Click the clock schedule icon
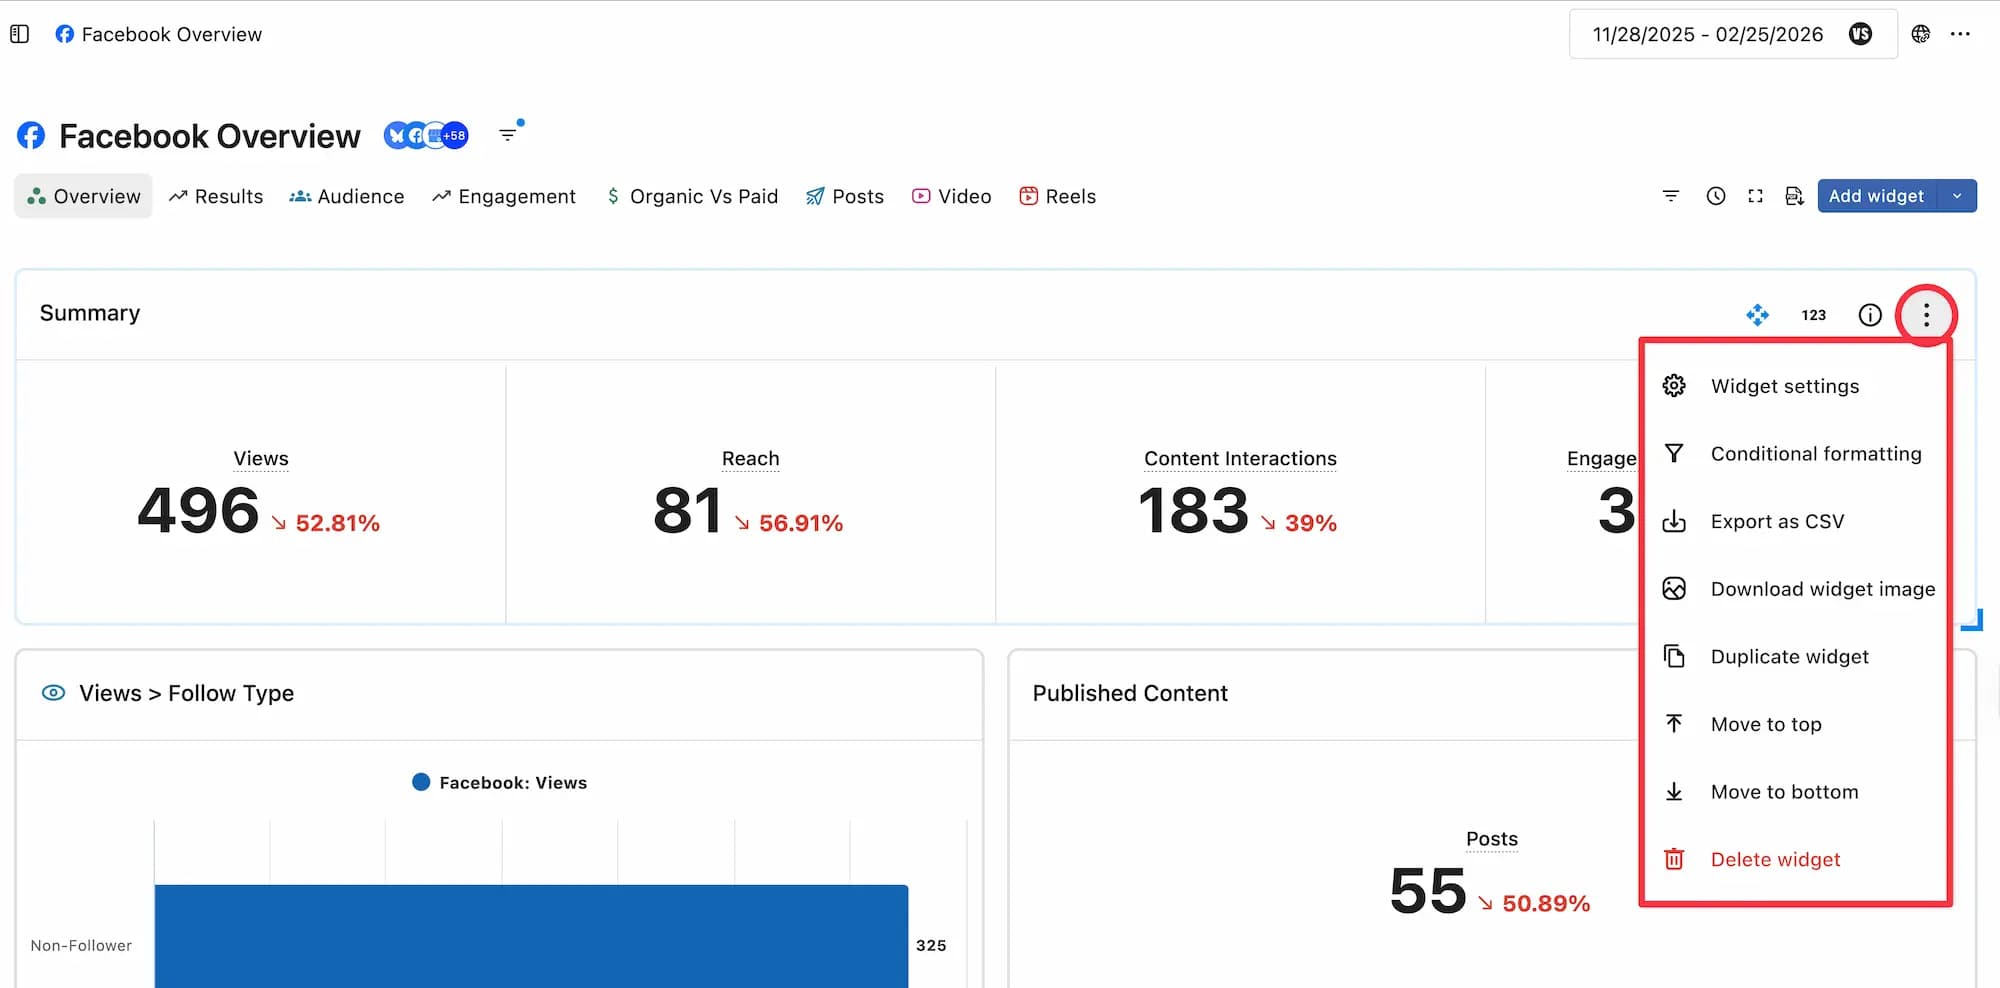Viewport: 2000px width, 988px height. coord(1715,196)
